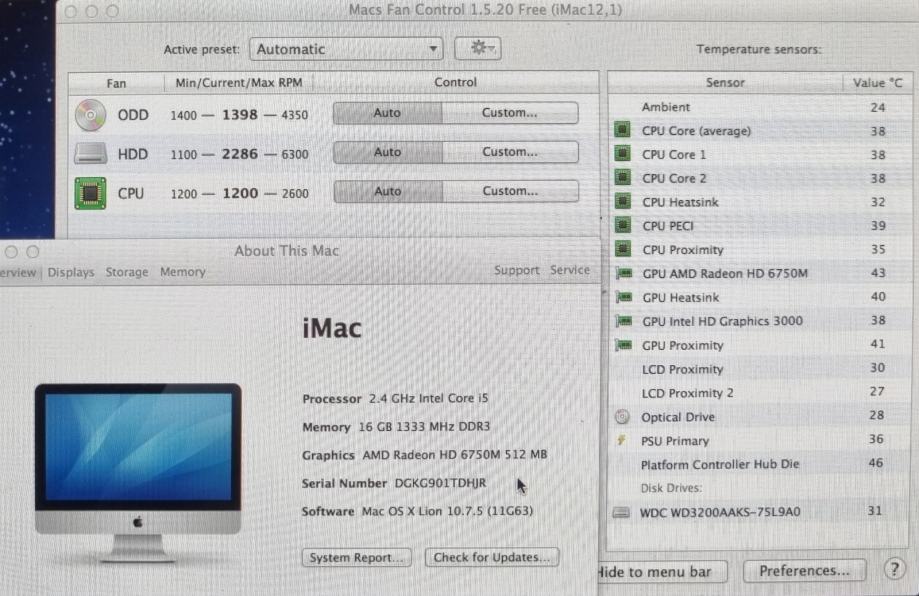Screen dimensions: 919x596
Task: Click Hide to menu bar button
Action: 662,571
